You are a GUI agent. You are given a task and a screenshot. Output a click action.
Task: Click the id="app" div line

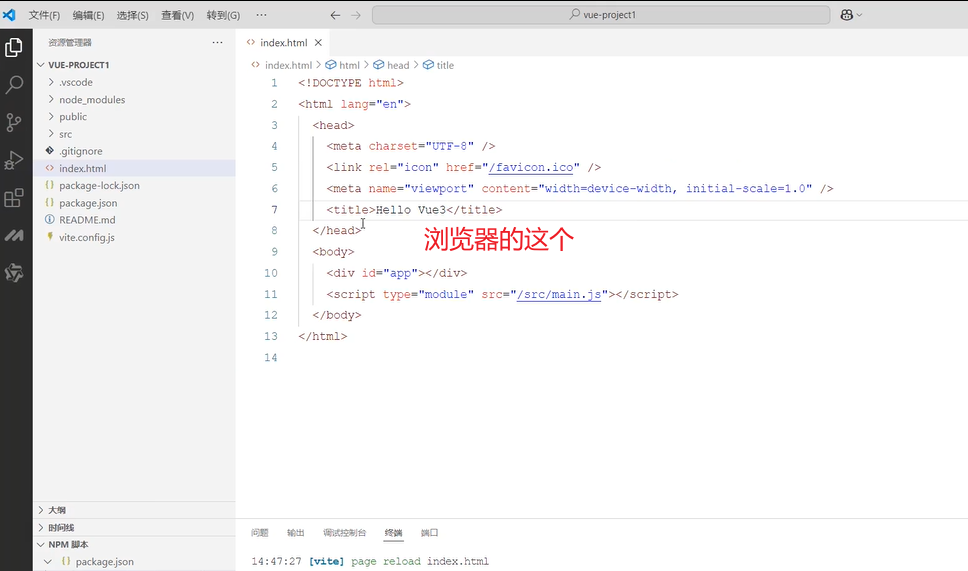tap(396, 273)
